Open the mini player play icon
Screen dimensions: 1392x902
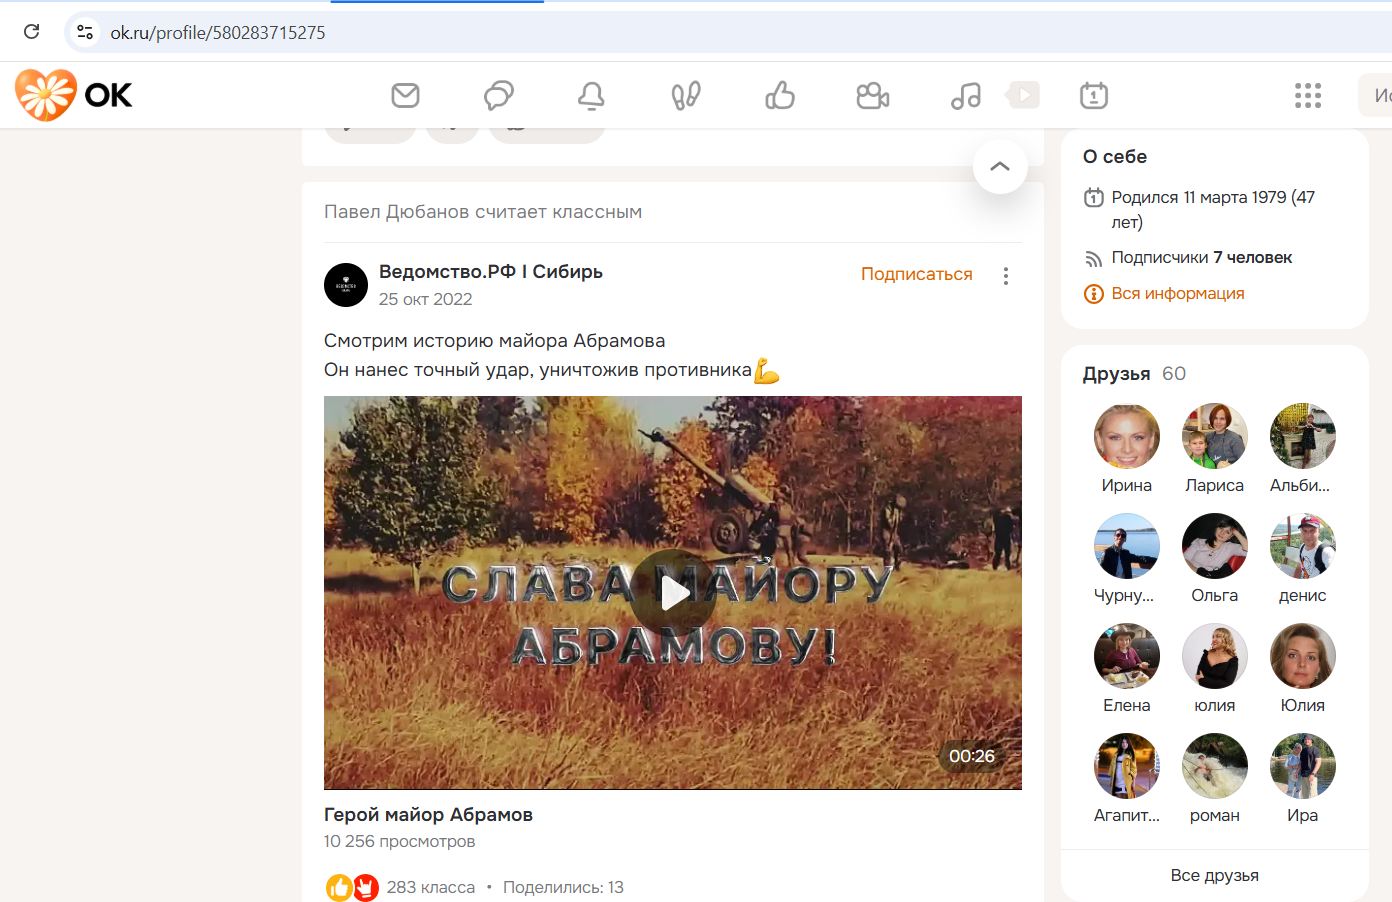1023,95
